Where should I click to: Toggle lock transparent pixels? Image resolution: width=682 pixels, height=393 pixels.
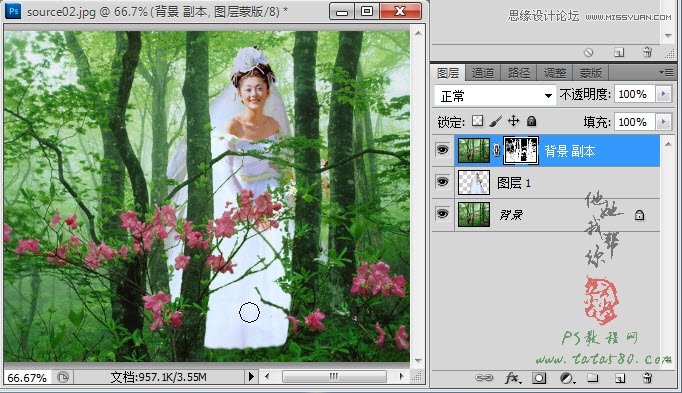(477, 121)
